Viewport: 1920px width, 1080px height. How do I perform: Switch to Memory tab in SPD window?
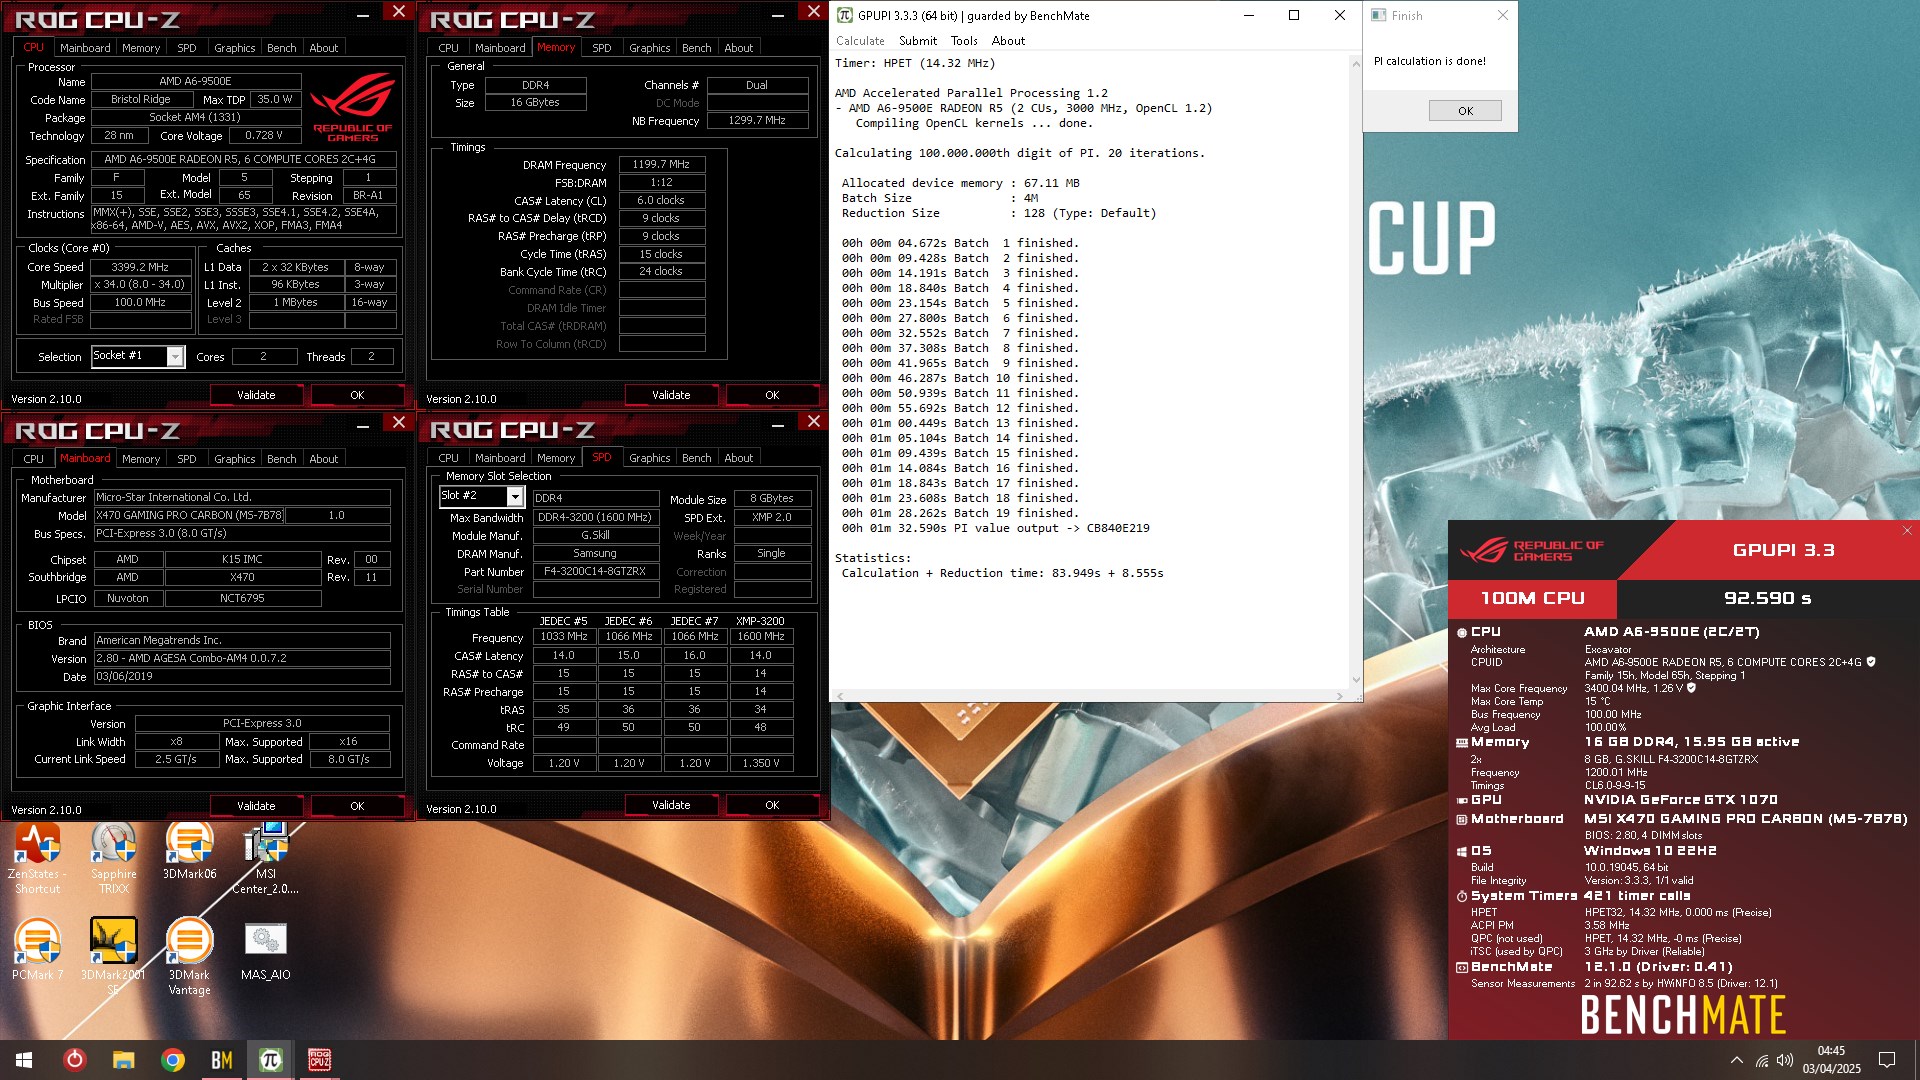(555, 458)
